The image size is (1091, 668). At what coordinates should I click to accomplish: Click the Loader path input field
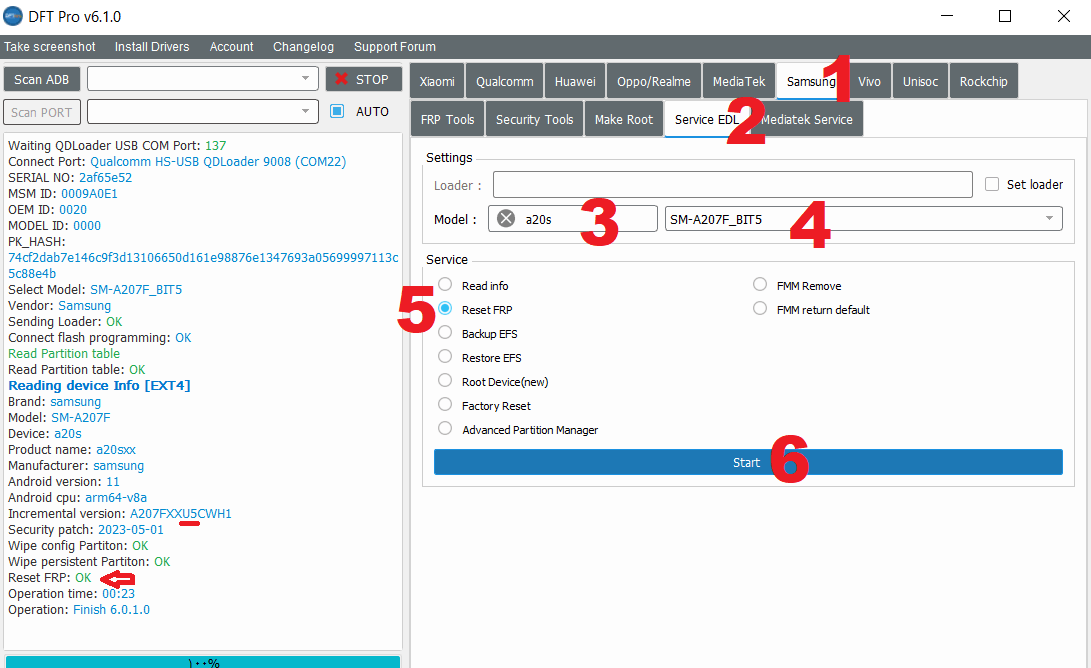pyautogui.click(x=732, y=184)
